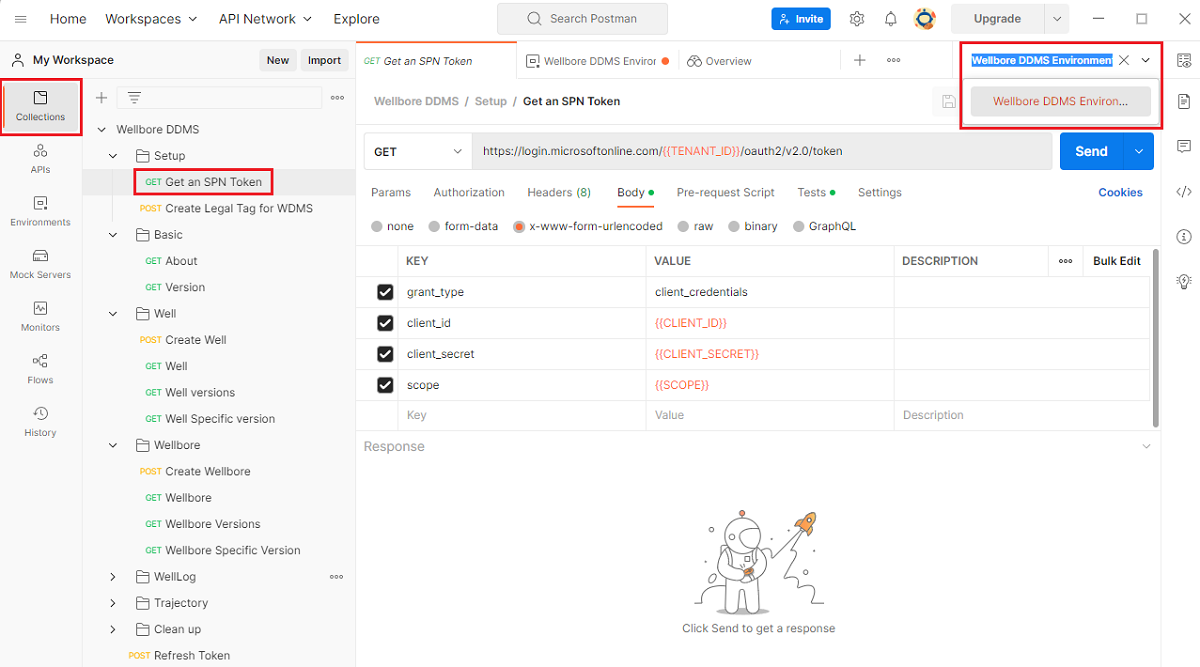Open the Upgrade dropdown arrow
1200x667 pixels.
pyautogui.click(x=1057, y=19)
